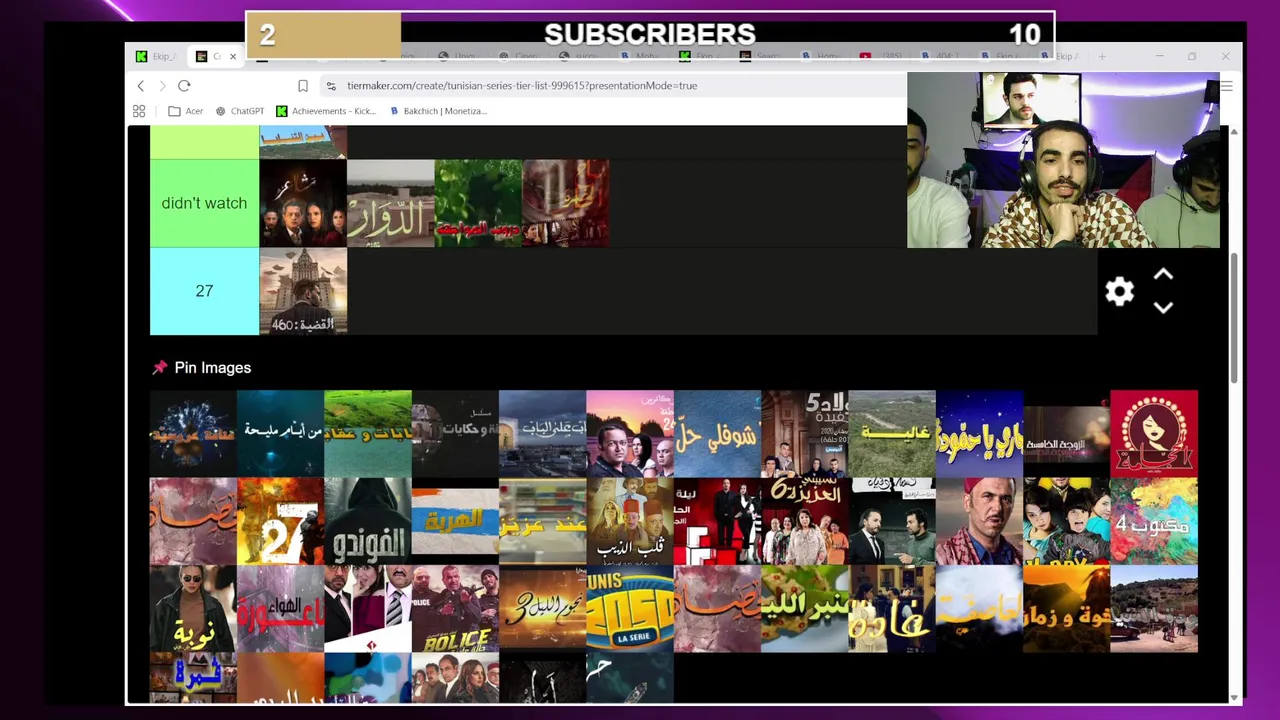Image resolution: width=1280 pixels, height=720 pixels.
Task: Select the dark حكايات thumbnail
Action: point(455,434)
